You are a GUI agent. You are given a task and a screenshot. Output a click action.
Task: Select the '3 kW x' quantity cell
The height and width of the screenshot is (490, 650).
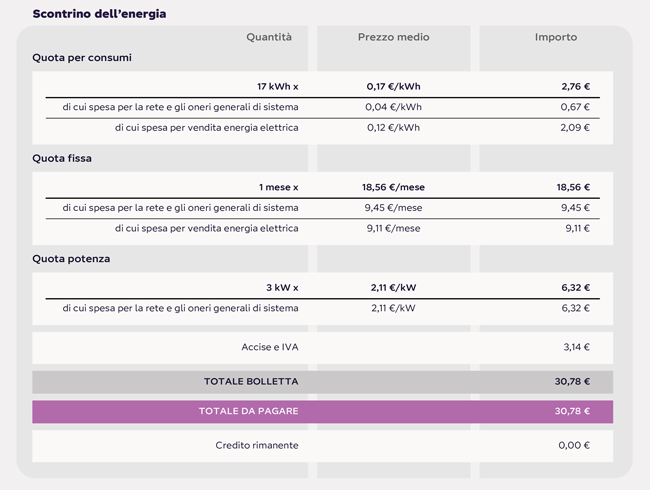coord(282,288)
